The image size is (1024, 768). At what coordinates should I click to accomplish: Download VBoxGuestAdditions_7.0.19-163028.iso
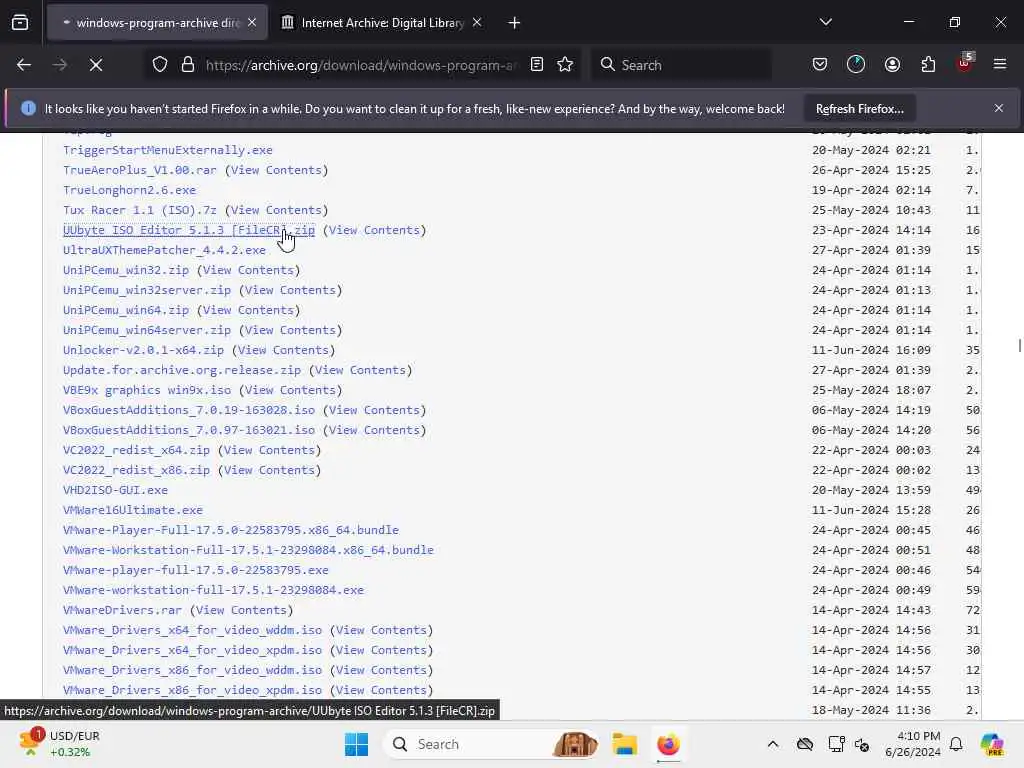tap(189, 410)
